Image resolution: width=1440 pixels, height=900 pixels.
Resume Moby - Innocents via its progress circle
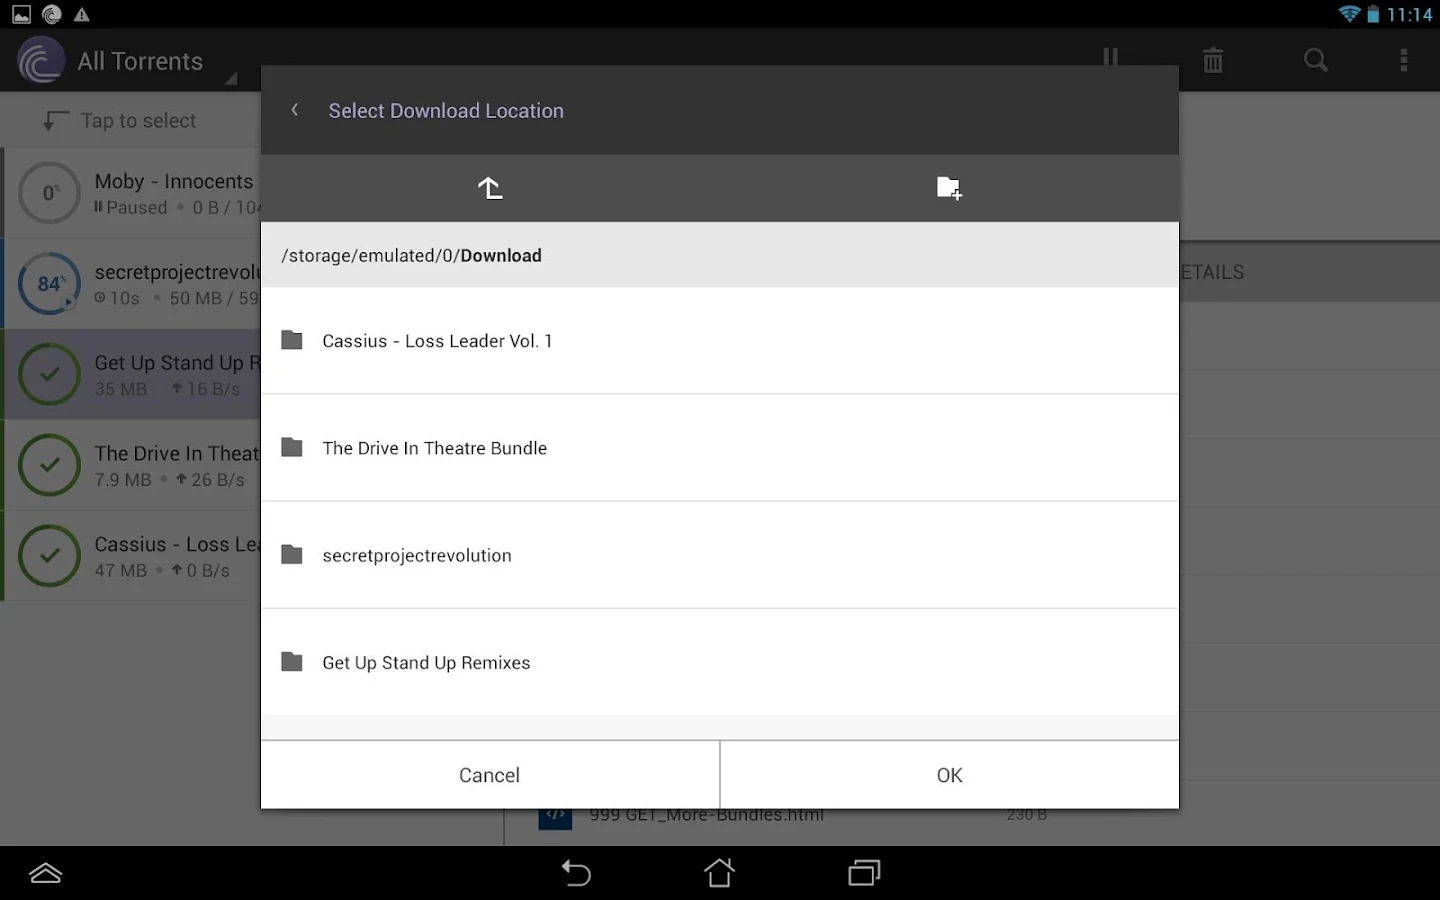coord(49,192)
